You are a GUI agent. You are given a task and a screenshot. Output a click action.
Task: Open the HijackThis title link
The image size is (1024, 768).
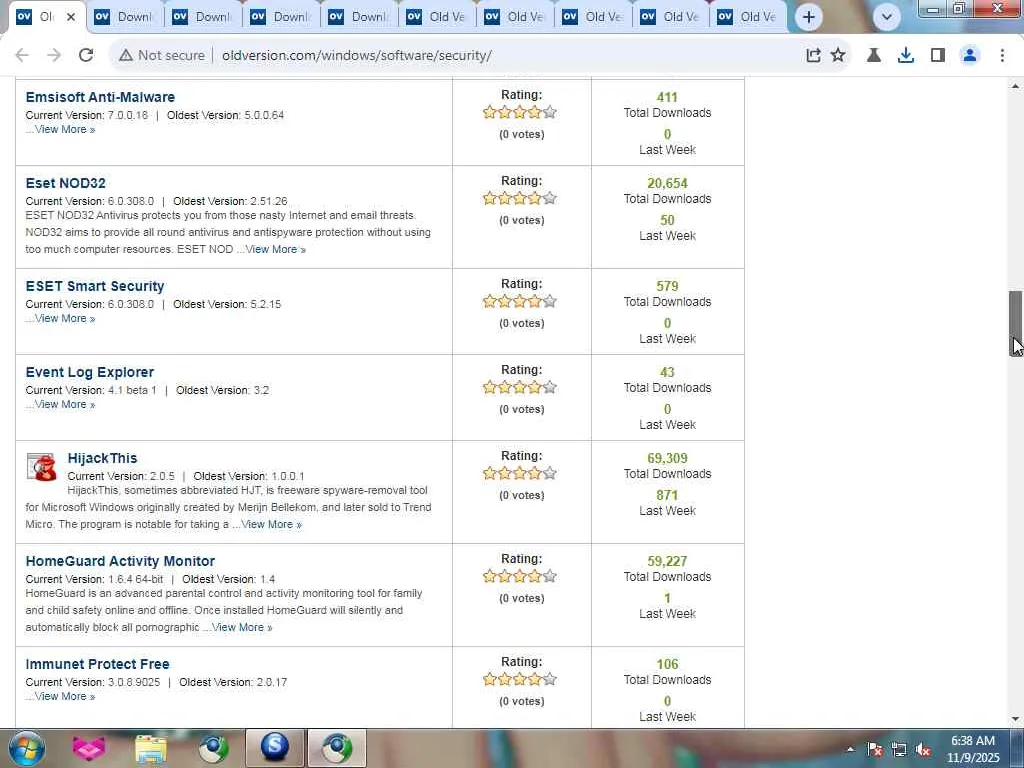click(102, 458)
